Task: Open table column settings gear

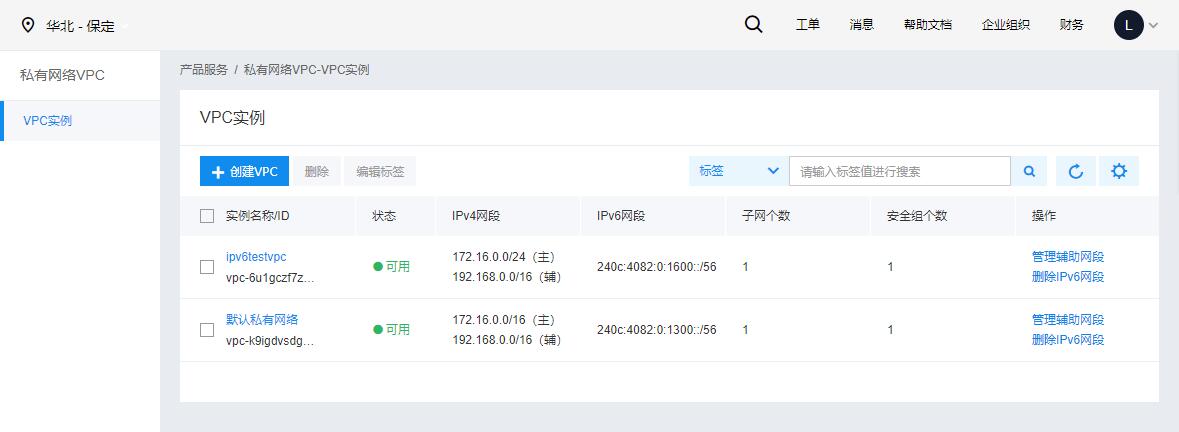Action: click(x=1119, y=171)
